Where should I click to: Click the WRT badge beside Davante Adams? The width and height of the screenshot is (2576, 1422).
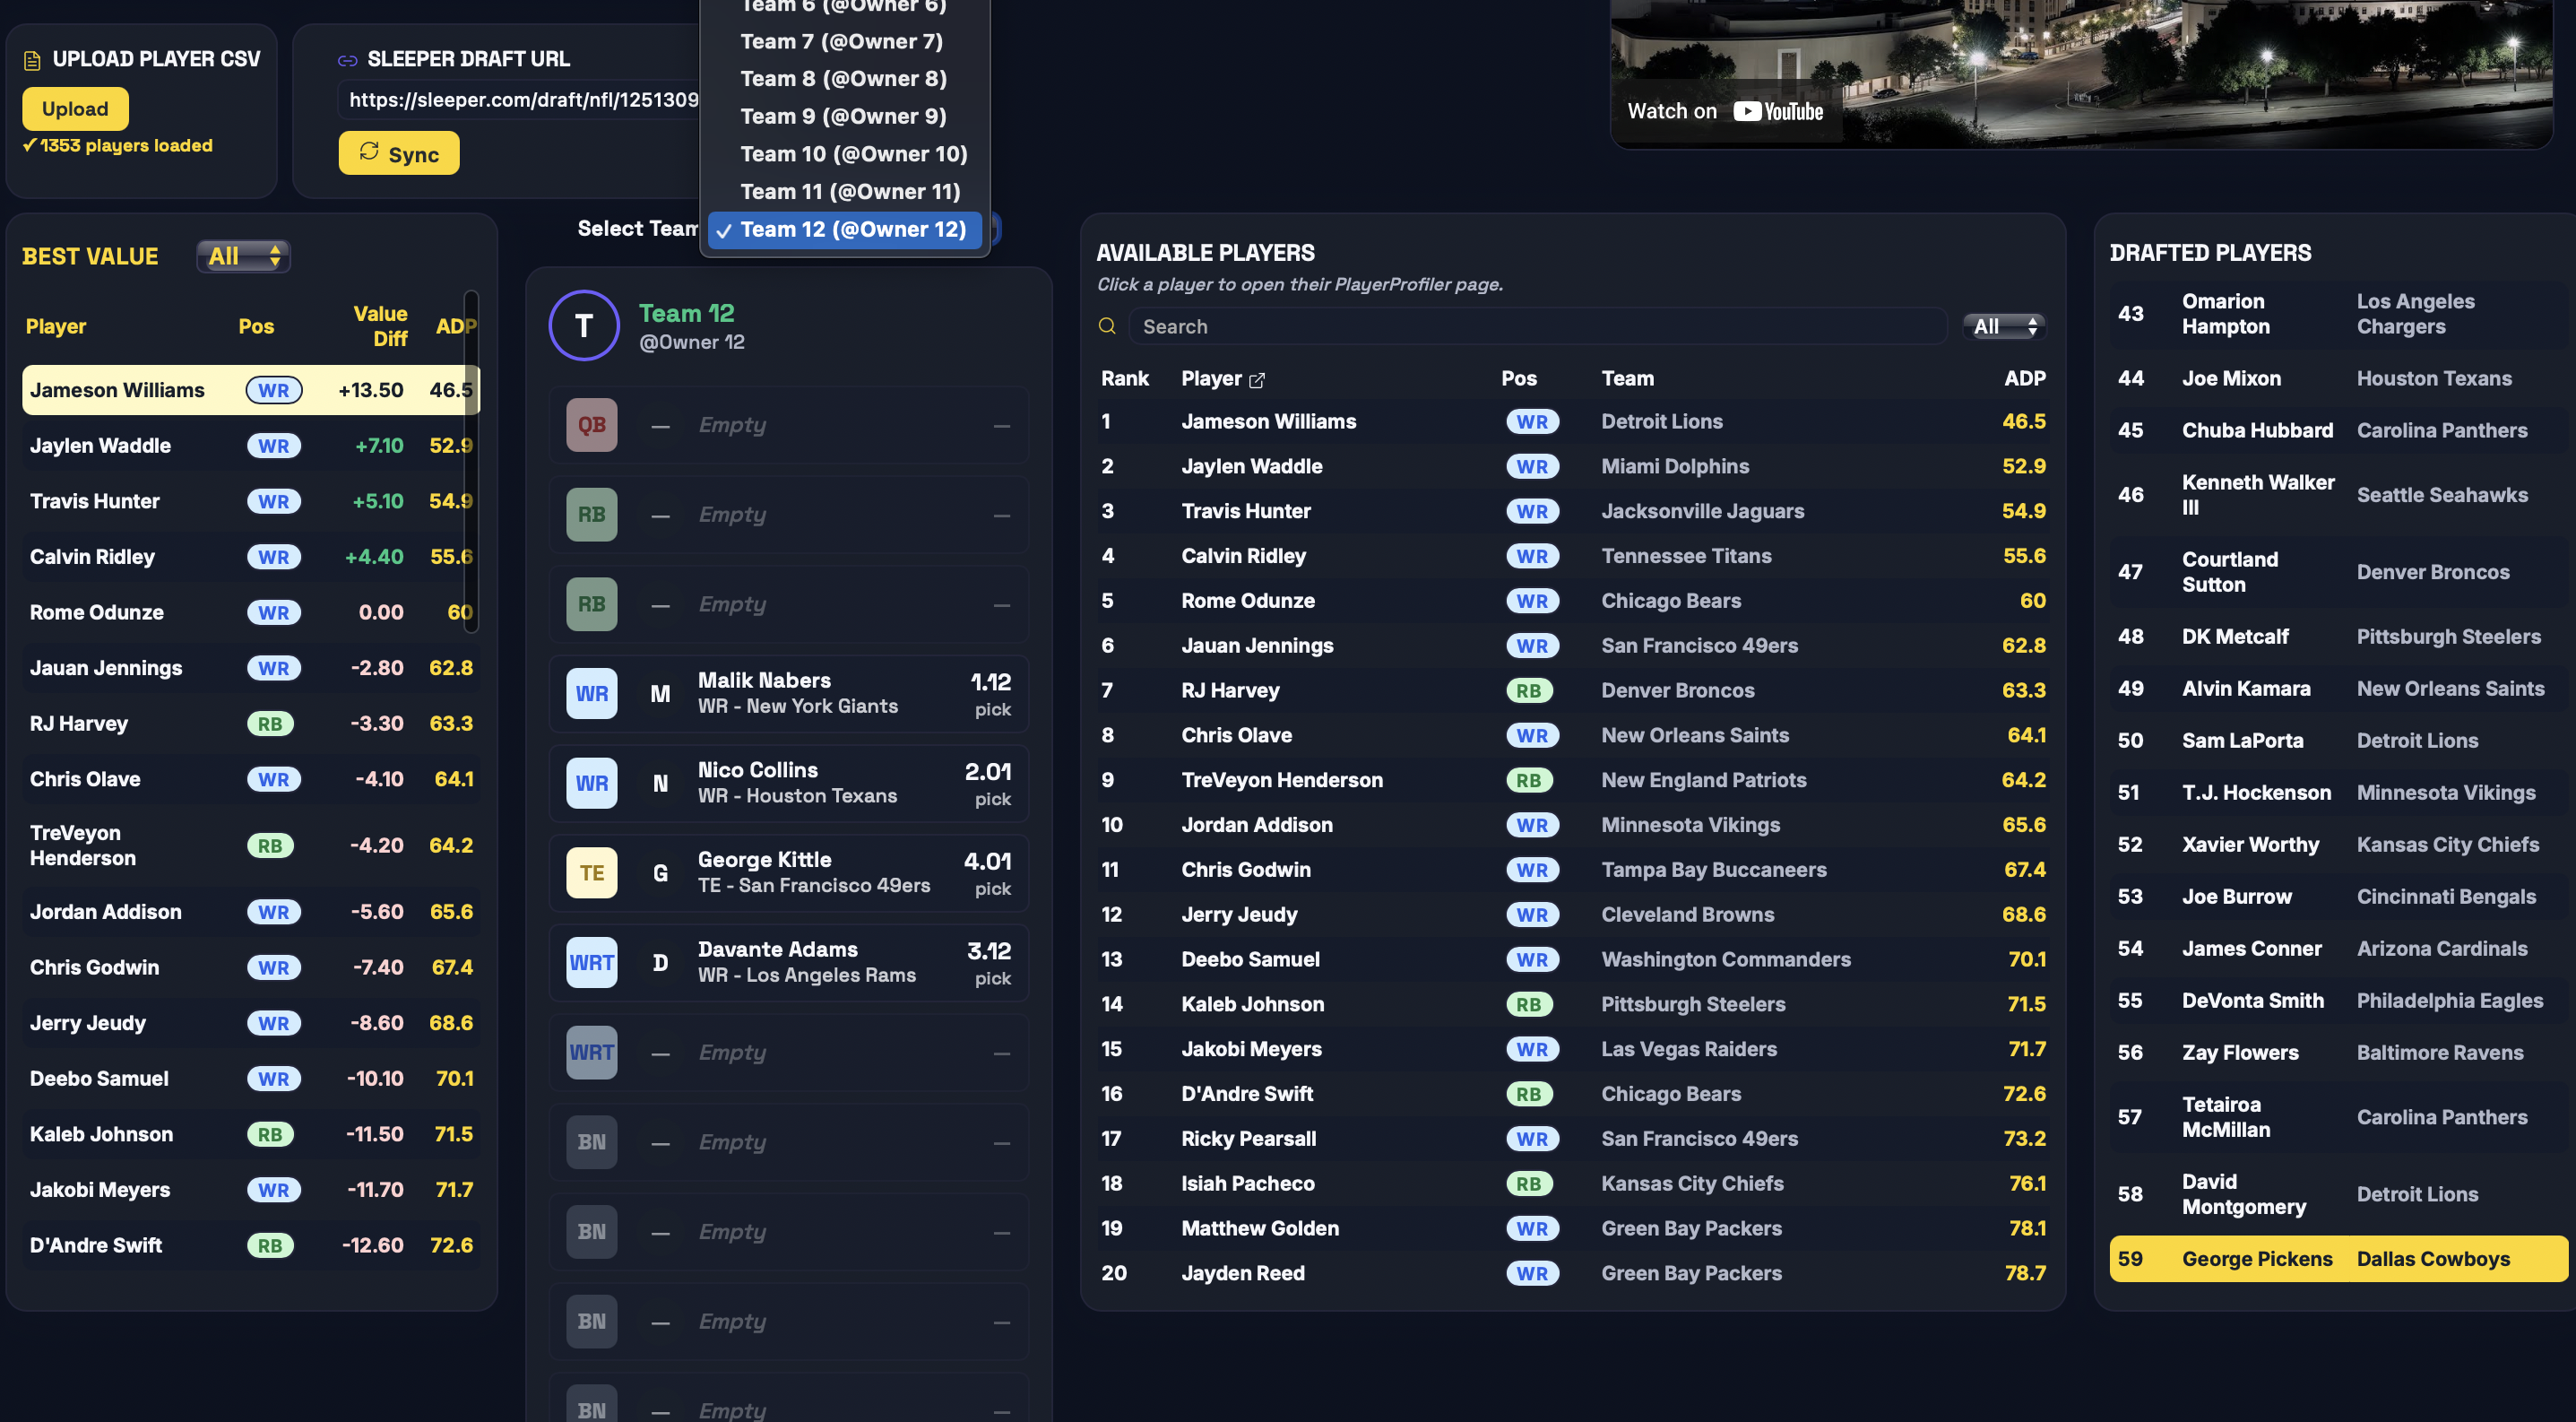[592, 963]
